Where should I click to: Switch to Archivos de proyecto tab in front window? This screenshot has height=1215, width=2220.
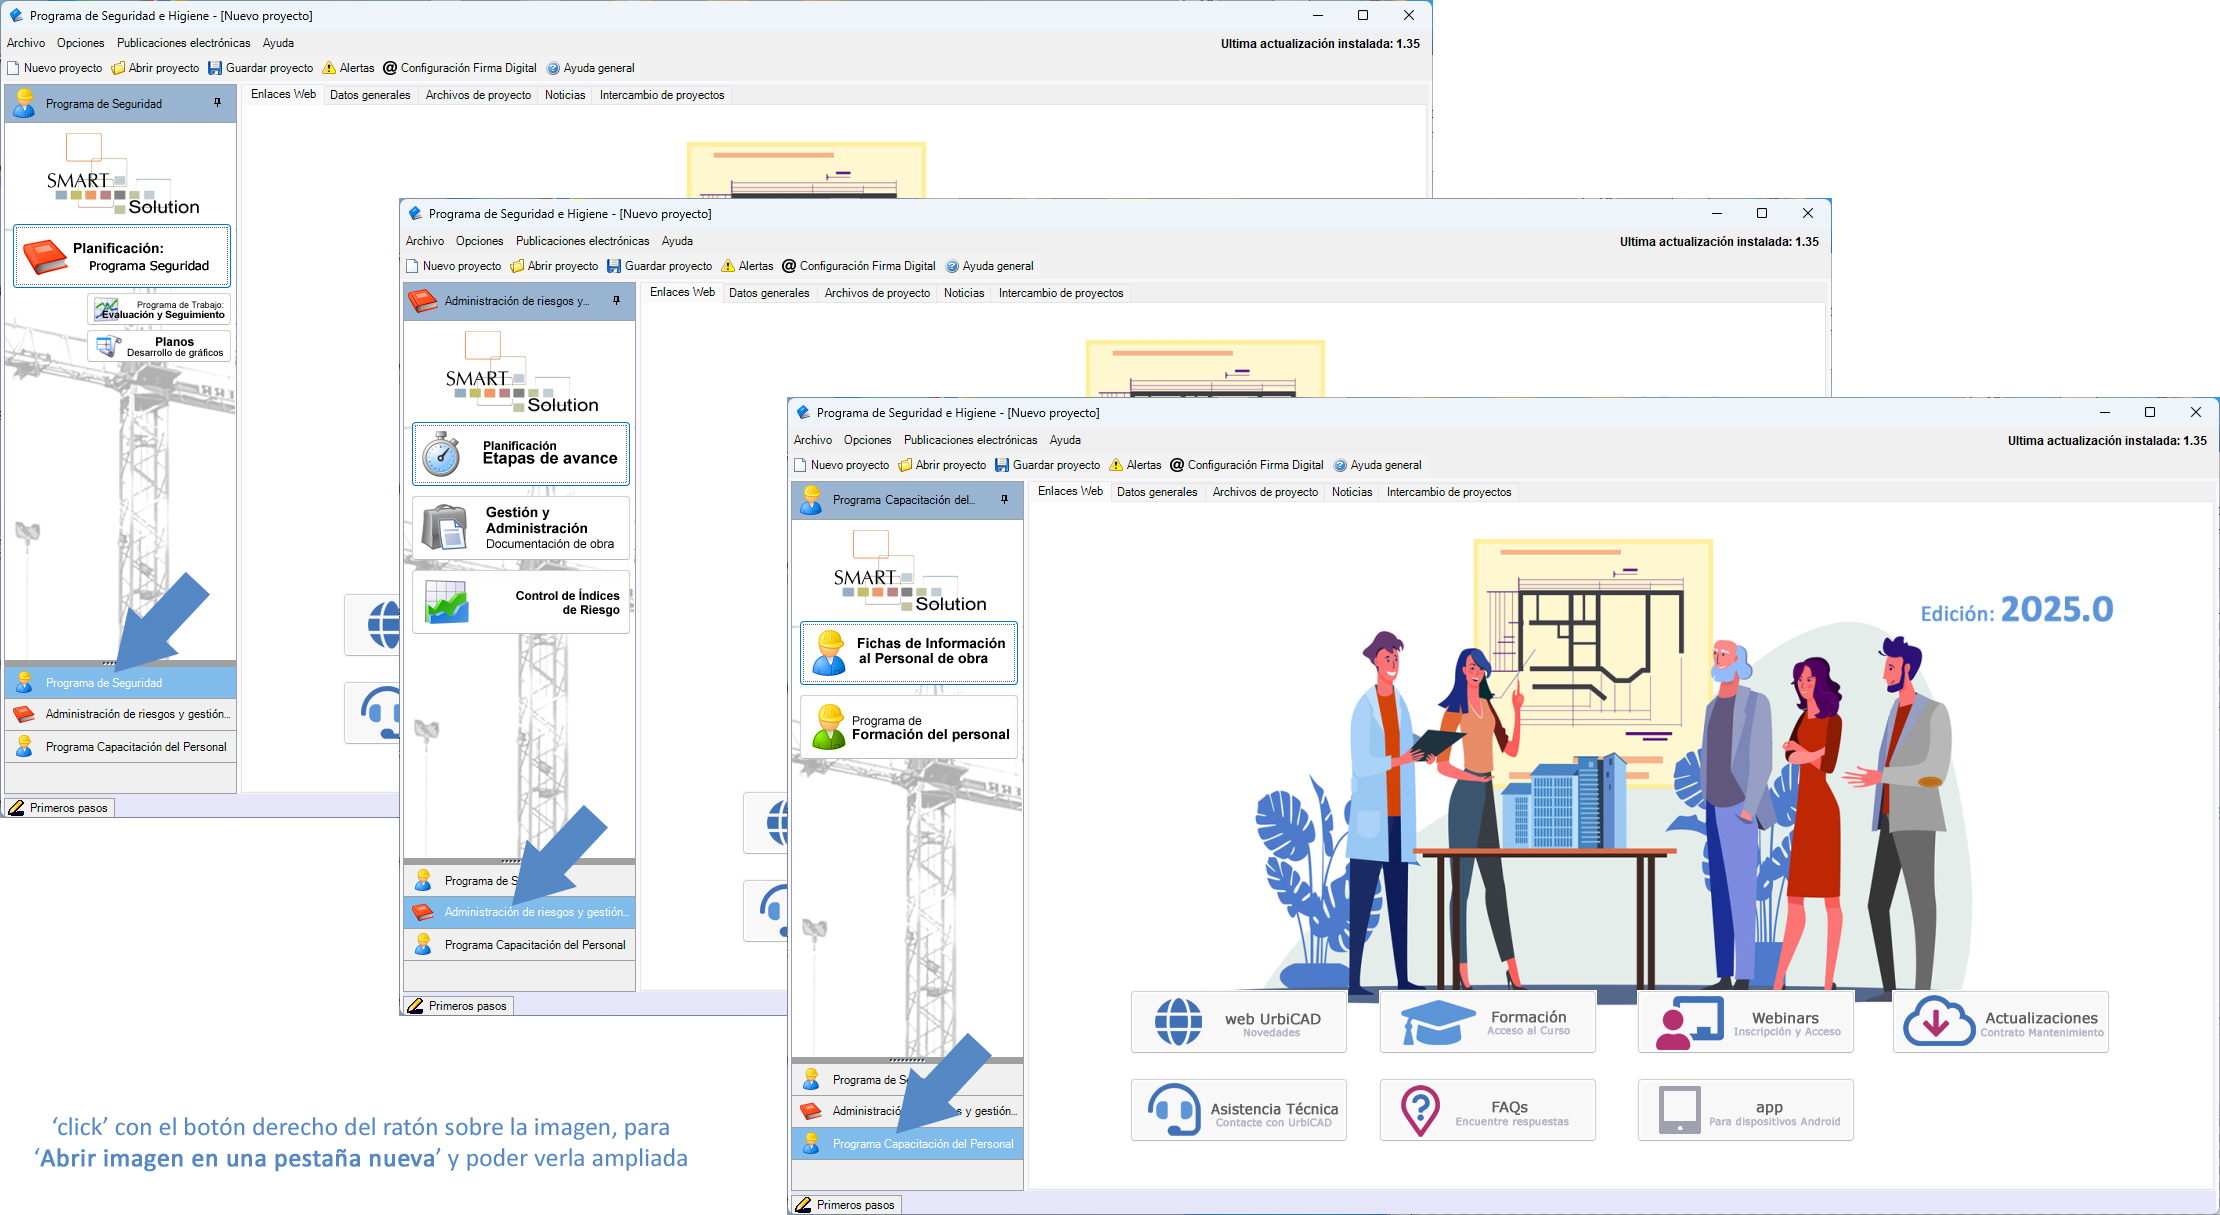(x=1265, y=492)
